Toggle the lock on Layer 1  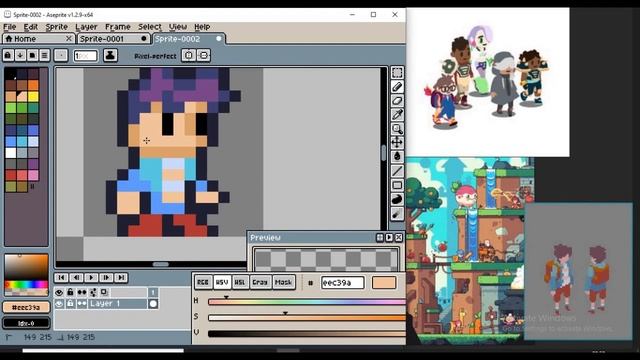[70, 304]
